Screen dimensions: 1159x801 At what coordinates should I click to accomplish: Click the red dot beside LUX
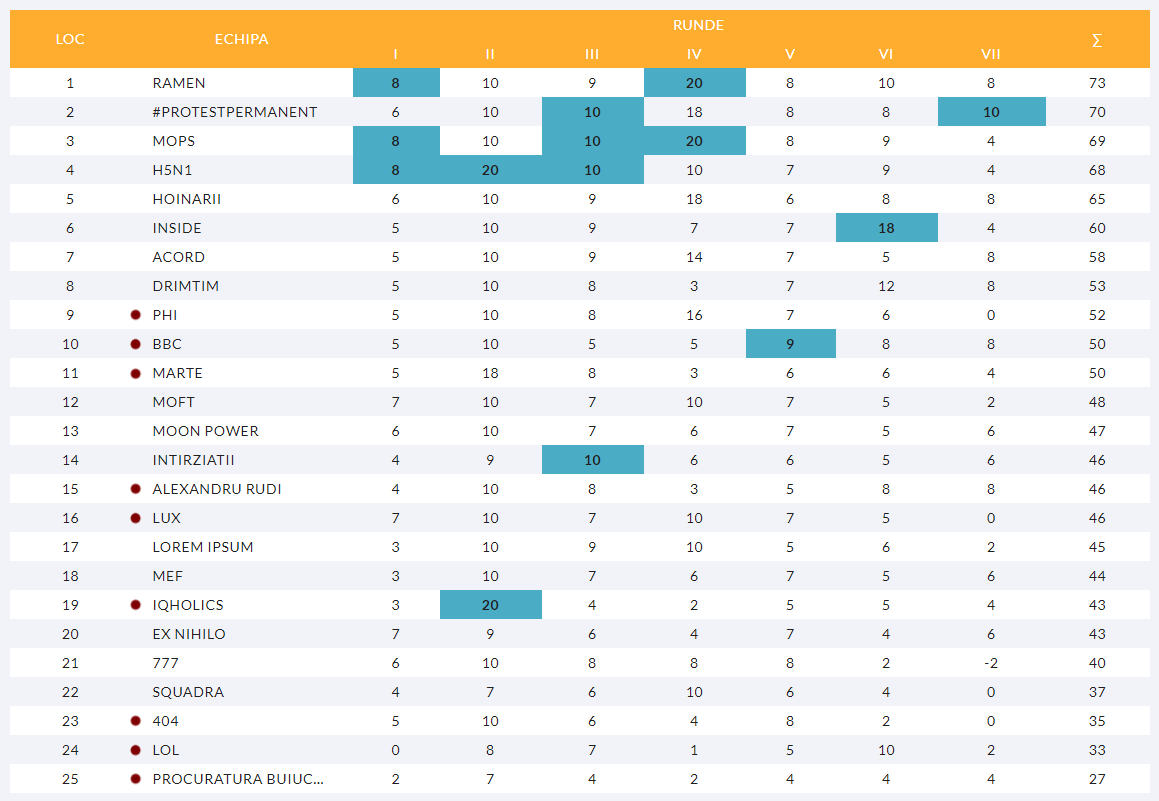click(135, 518)
